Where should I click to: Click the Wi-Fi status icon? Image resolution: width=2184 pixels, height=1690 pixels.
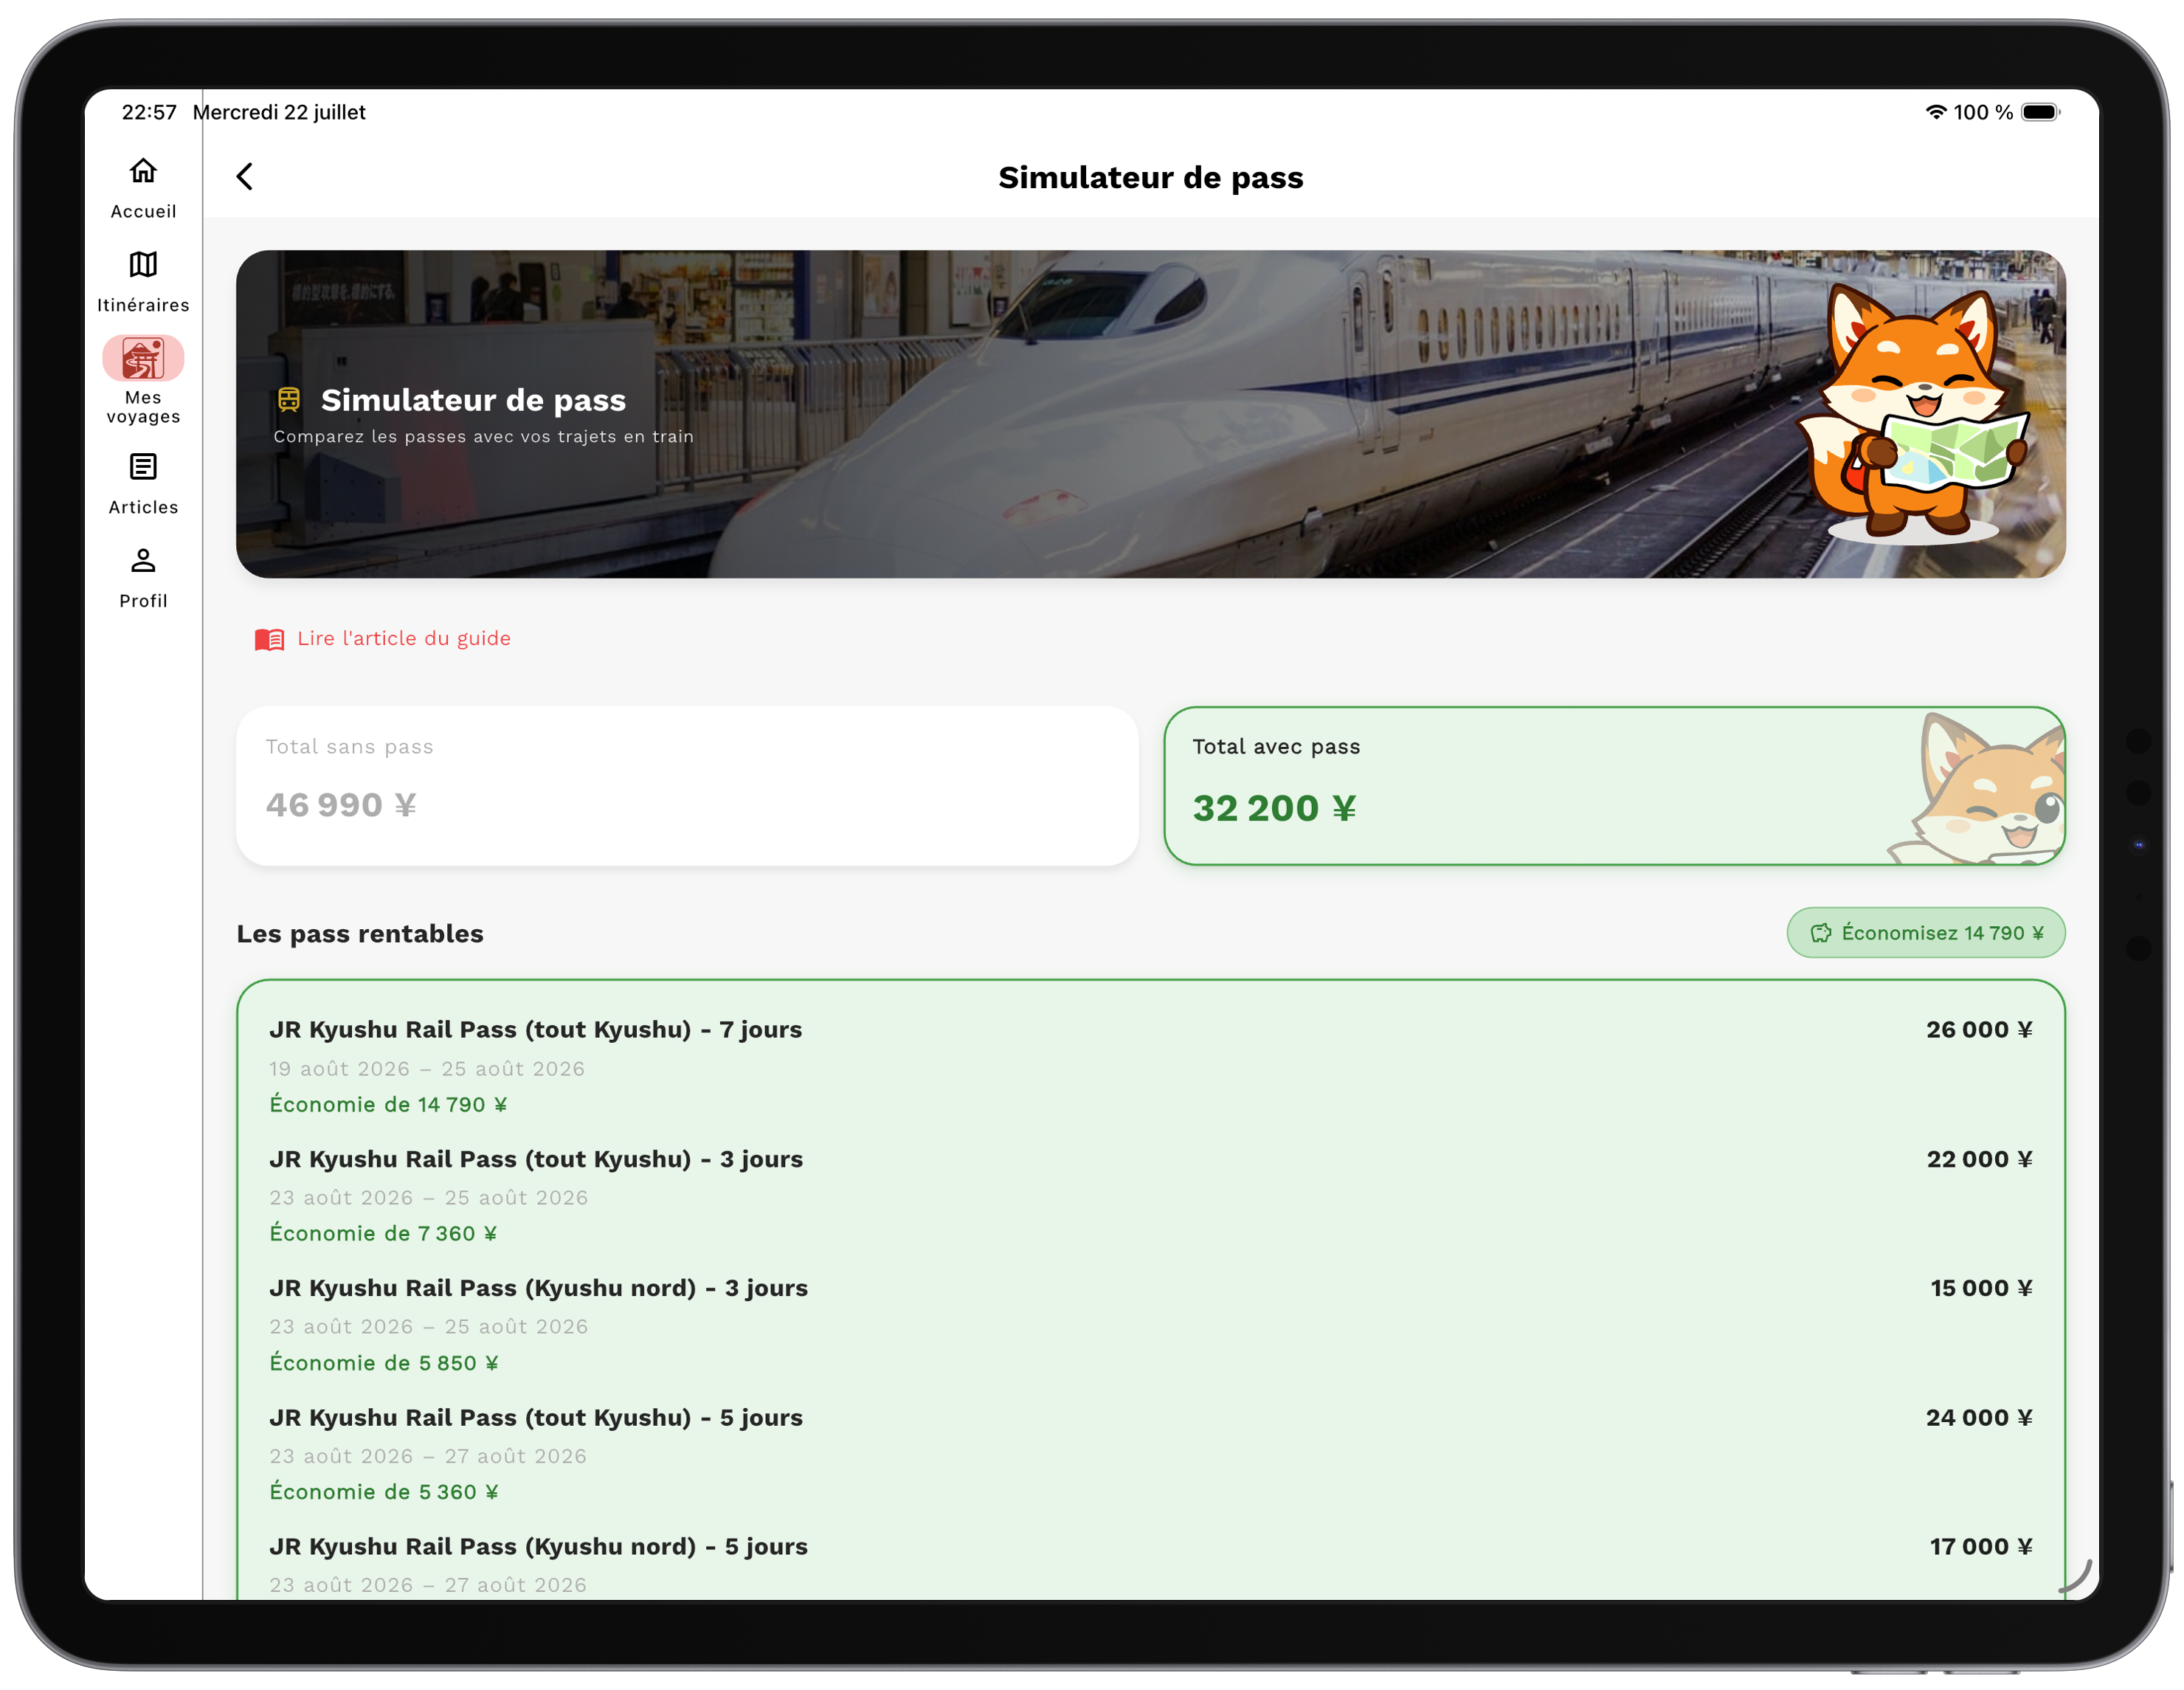tap(1936, 112)
